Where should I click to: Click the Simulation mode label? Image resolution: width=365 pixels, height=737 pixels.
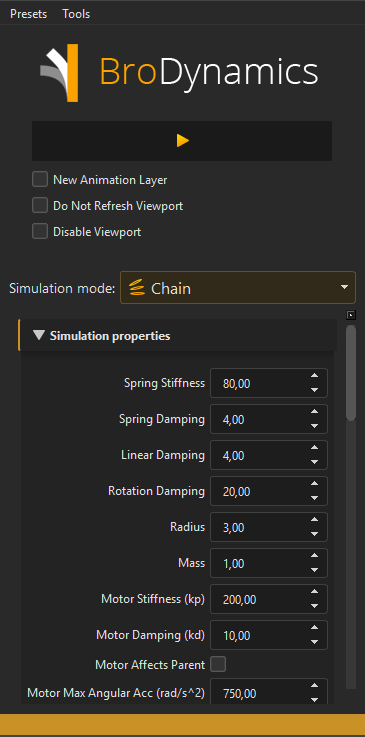[x=62, y=288]
